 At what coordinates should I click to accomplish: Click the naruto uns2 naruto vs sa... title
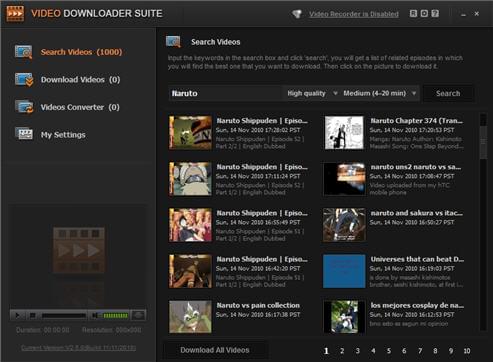(x=416, y=167)
